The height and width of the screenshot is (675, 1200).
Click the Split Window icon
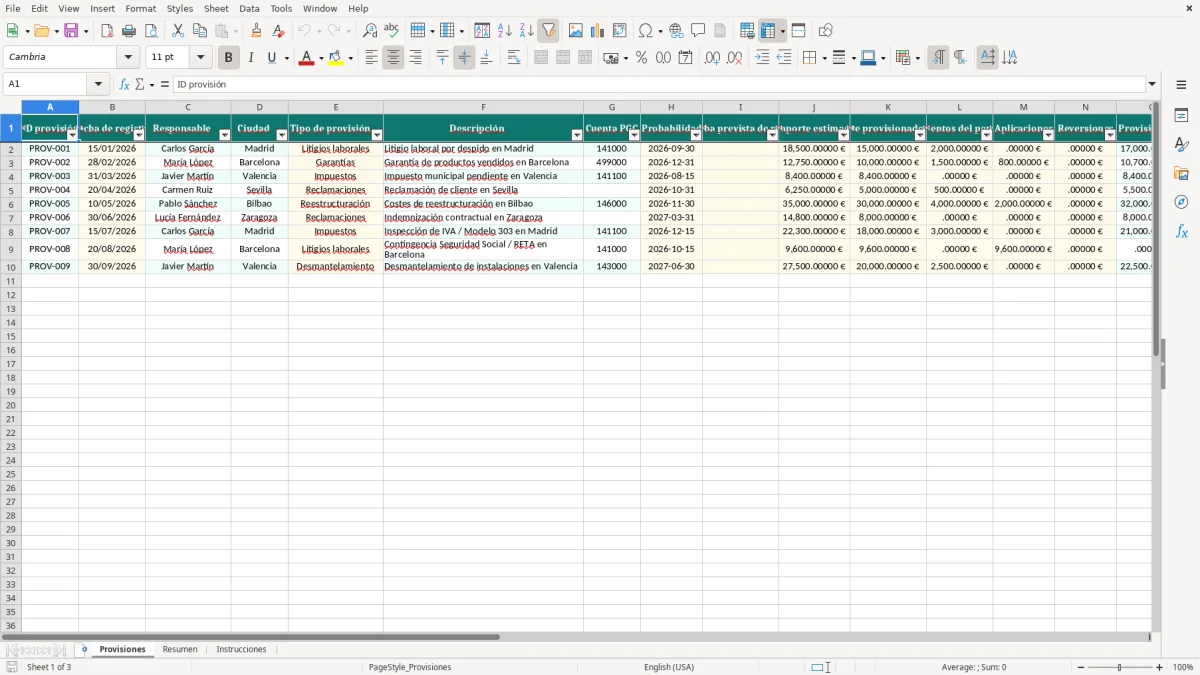click(x=798, y=31)
